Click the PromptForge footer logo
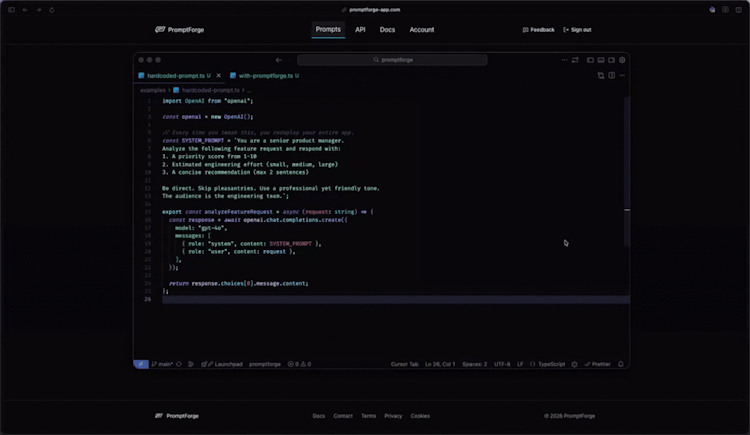 tap(176, 416)
